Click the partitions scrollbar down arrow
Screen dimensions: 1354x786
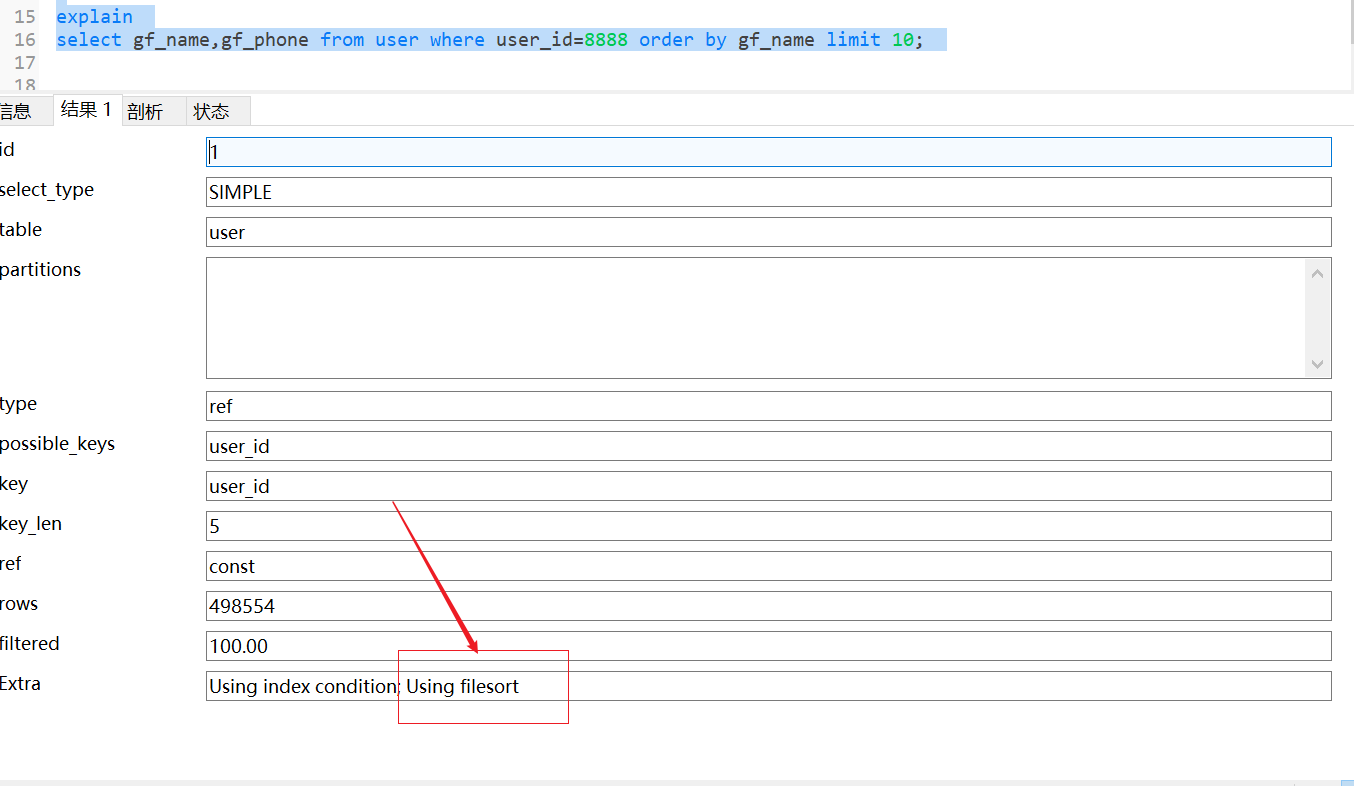[1317, 366]
